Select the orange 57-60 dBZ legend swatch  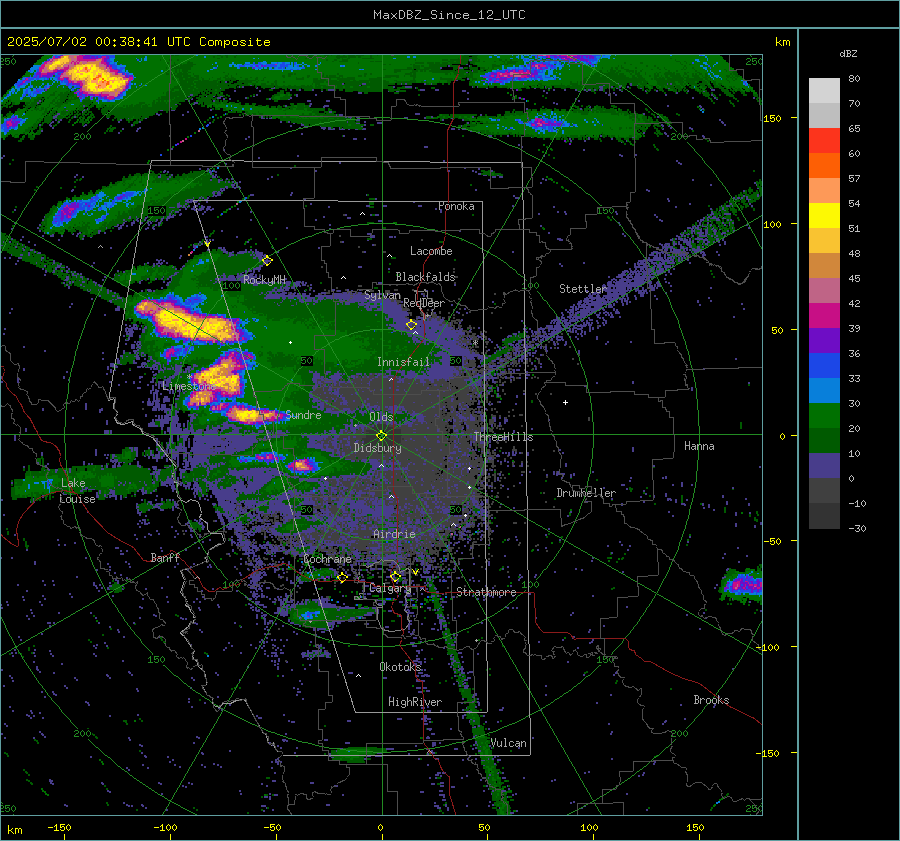point(824,165)
